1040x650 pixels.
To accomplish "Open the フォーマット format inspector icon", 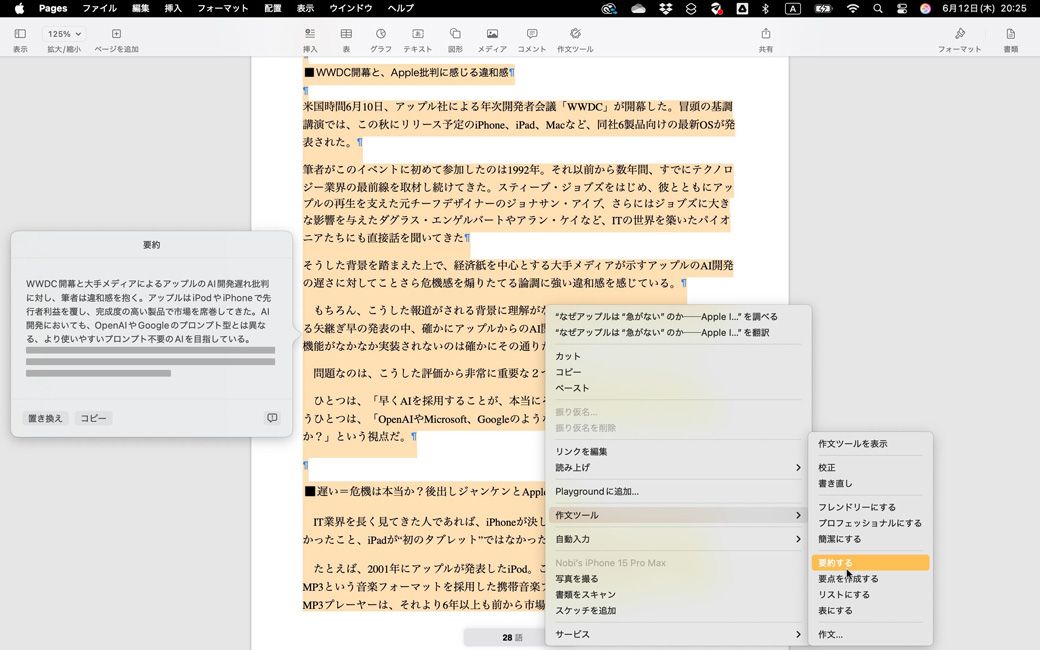I will point(959,34).
